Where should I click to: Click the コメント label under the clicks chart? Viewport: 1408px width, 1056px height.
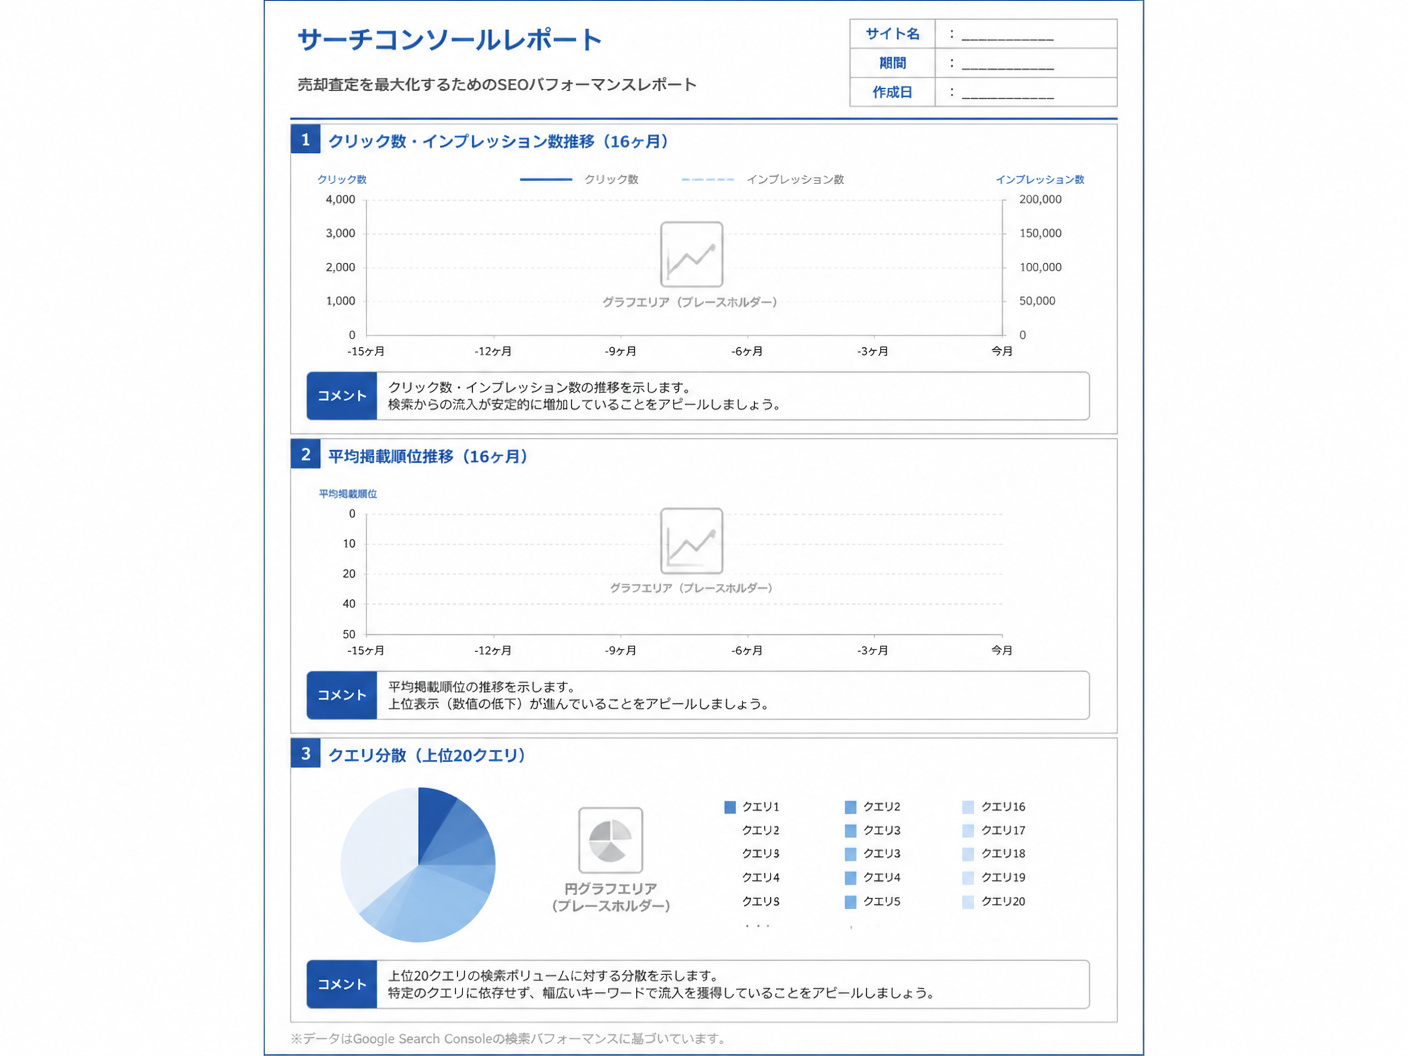[x=342, y=396]
